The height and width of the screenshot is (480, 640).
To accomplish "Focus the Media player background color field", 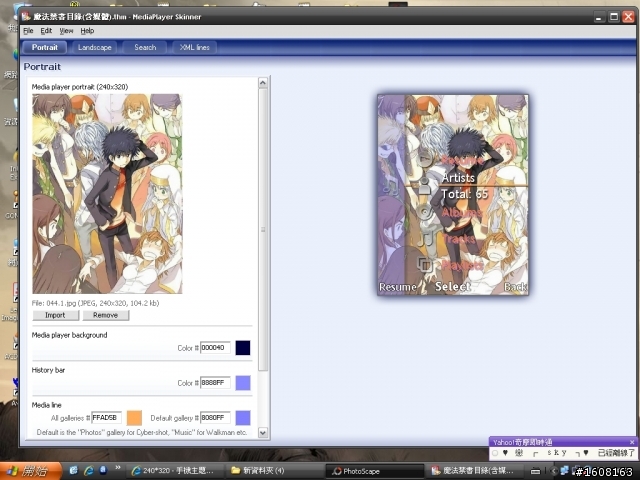I will [215, 348].
